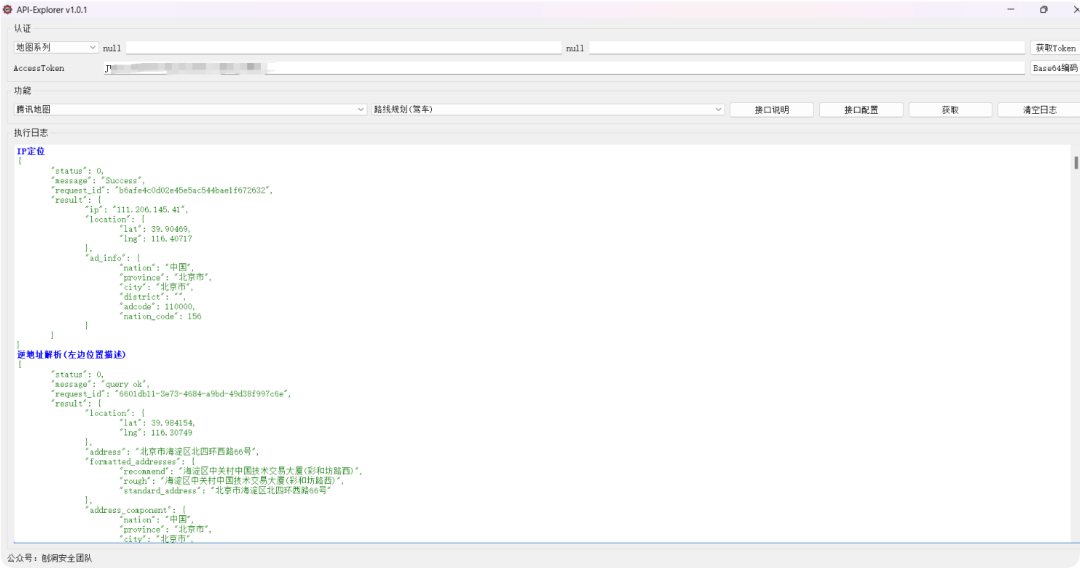Click the API-Explorer app icon in title bar
The height and width of the screenshot is (568, 1080).
click(x=8, y=10)
